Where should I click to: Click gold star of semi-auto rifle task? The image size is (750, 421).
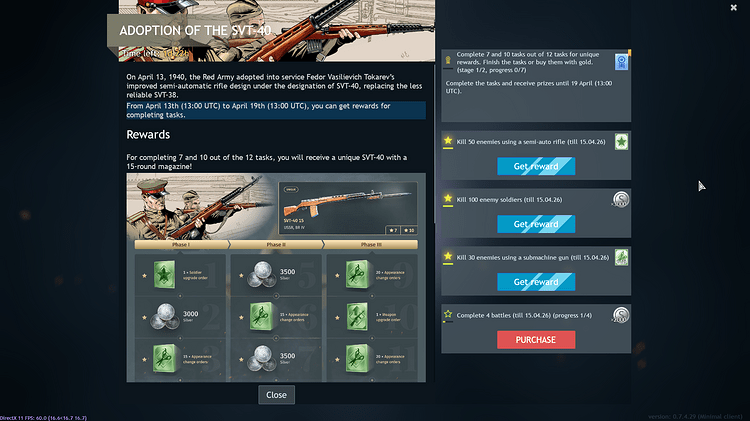click(x=448, y=141)
